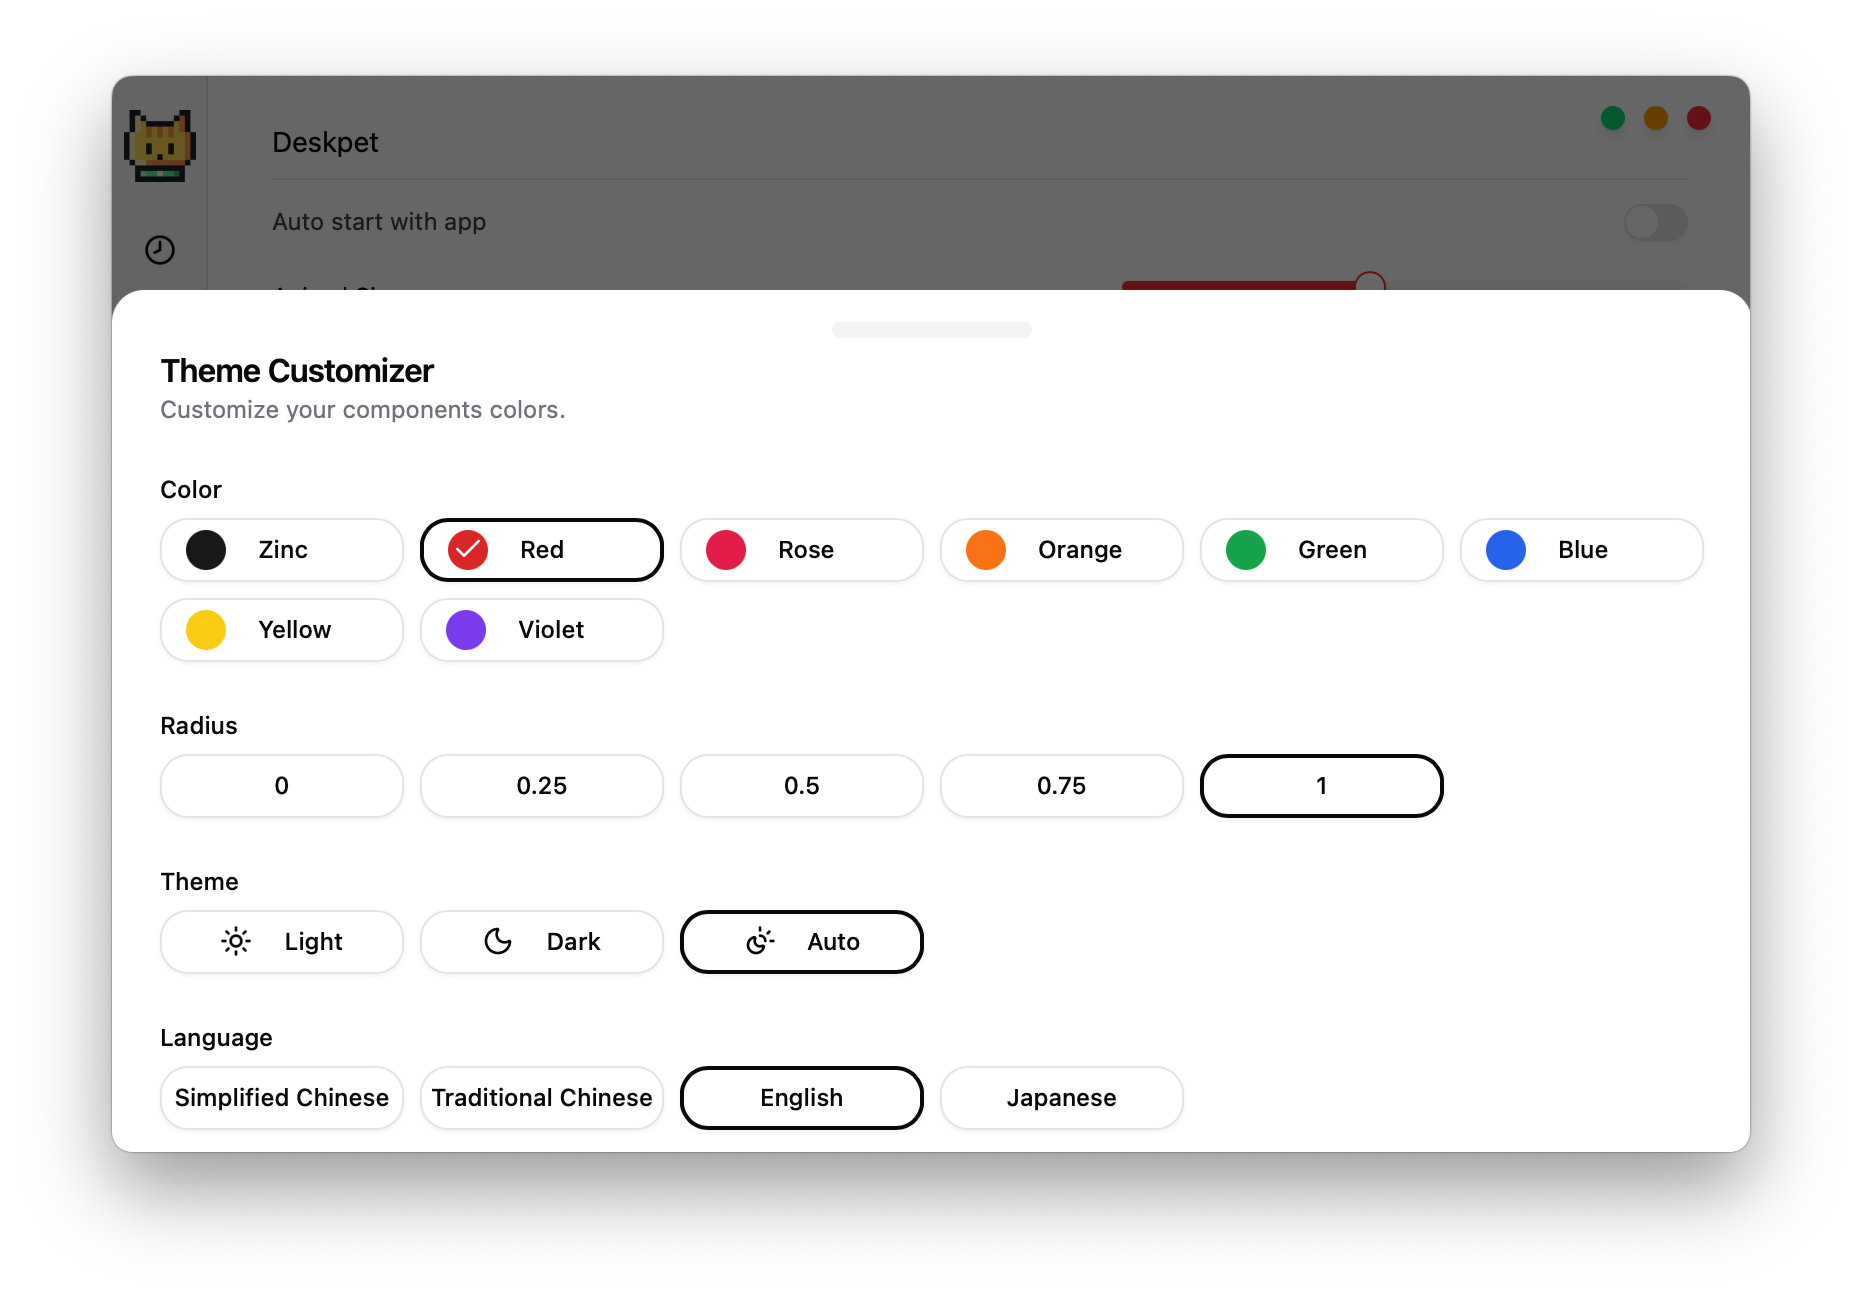Change language to Simplified Chinese
The image size is (1862, 1300).
(x=282, y=1098)
